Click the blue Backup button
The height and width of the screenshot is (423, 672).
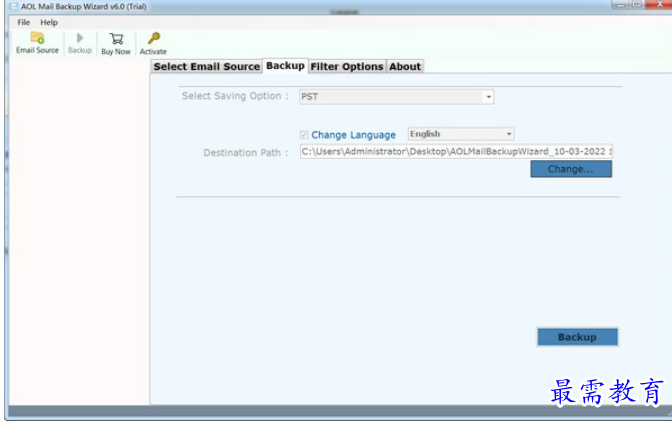tap(577, 337)
